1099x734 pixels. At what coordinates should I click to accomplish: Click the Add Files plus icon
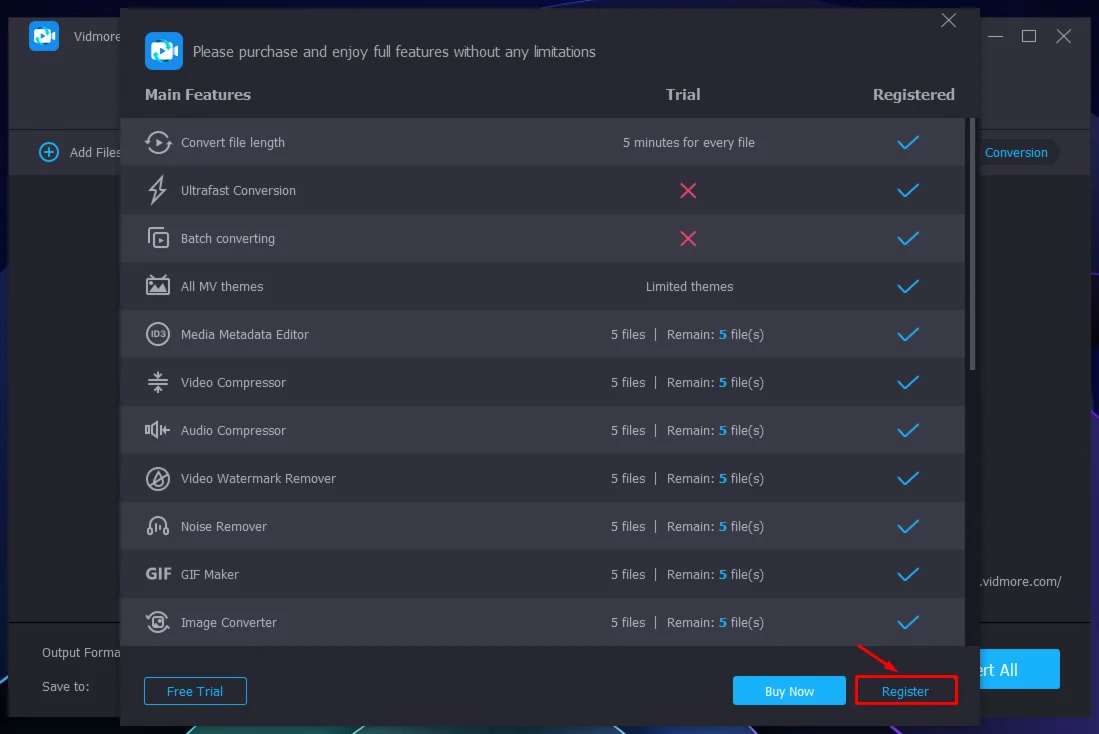pos(49,152)
